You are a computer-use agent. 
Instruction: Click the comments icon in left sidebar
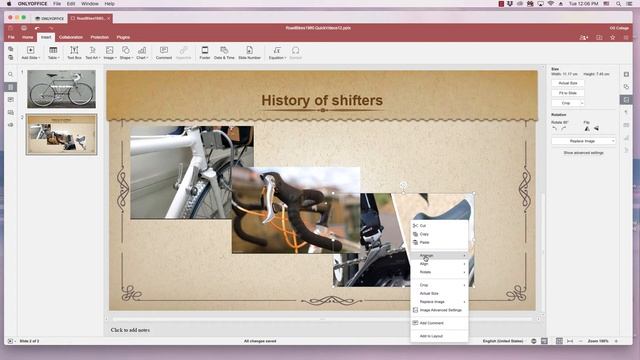(11, 100)
